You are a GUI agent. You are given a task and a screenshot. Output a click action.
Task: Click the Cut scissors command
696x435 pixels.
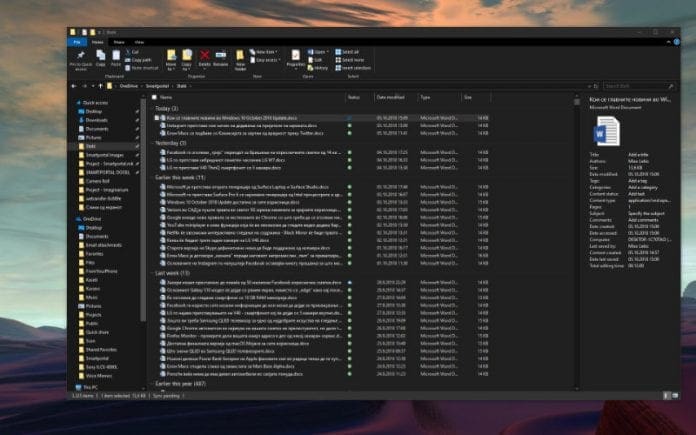(132, 52)
